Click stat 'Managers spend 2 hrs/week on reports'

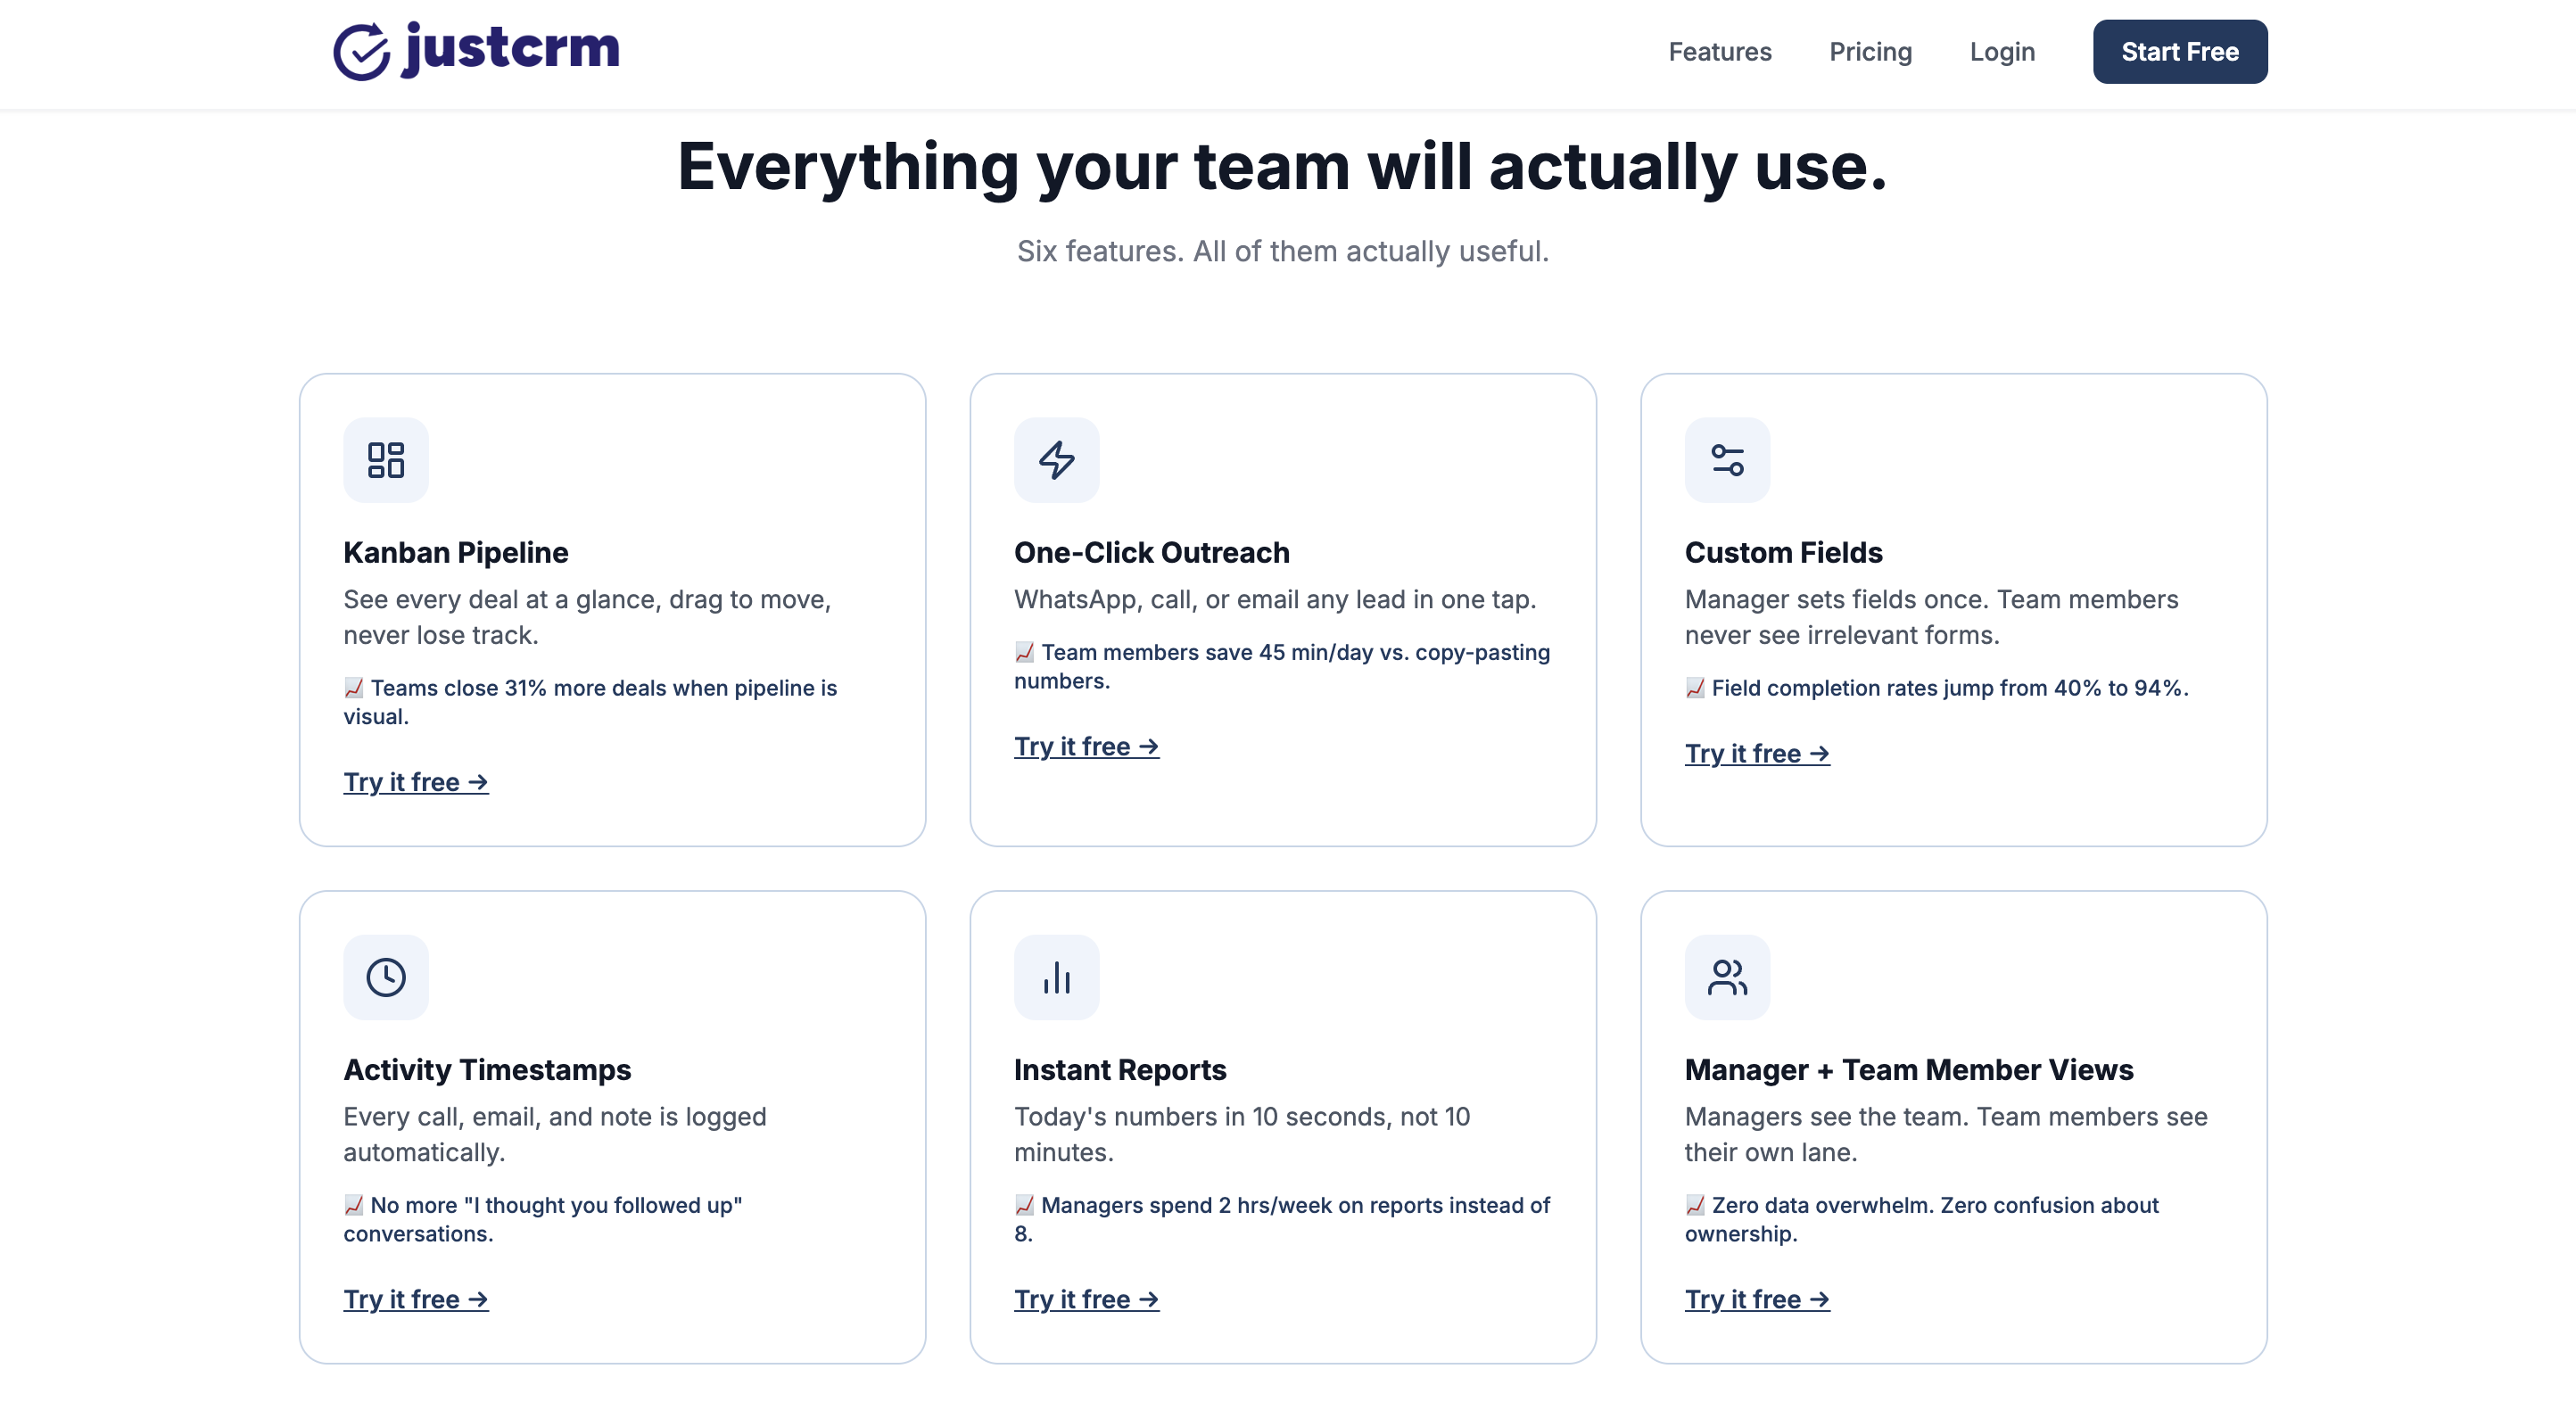click(1240, 1205)
